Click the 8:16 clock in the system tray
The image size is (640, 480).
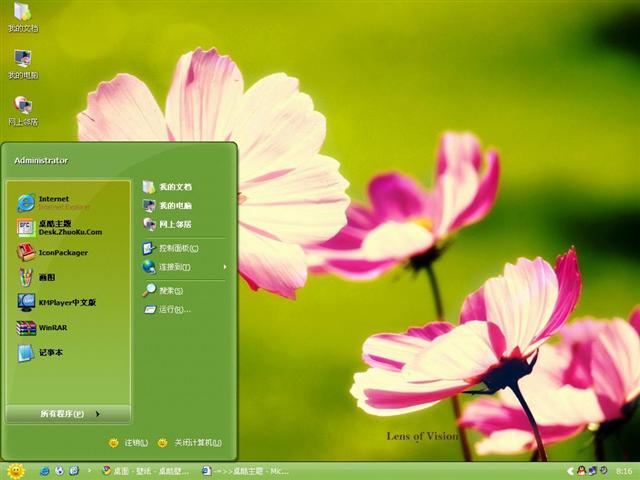click(624, 470)
